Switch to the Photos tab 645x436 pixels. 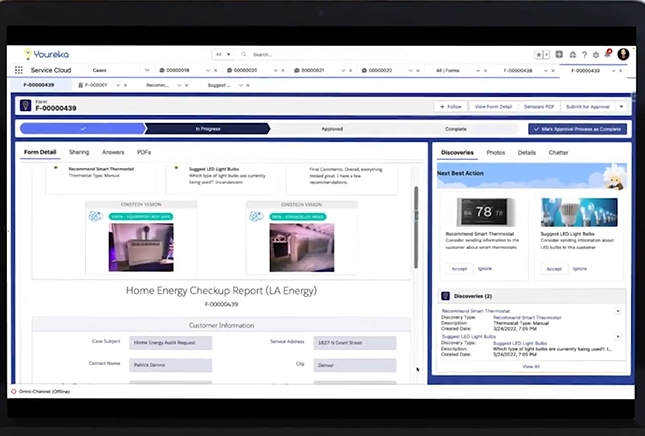(496, 153)
